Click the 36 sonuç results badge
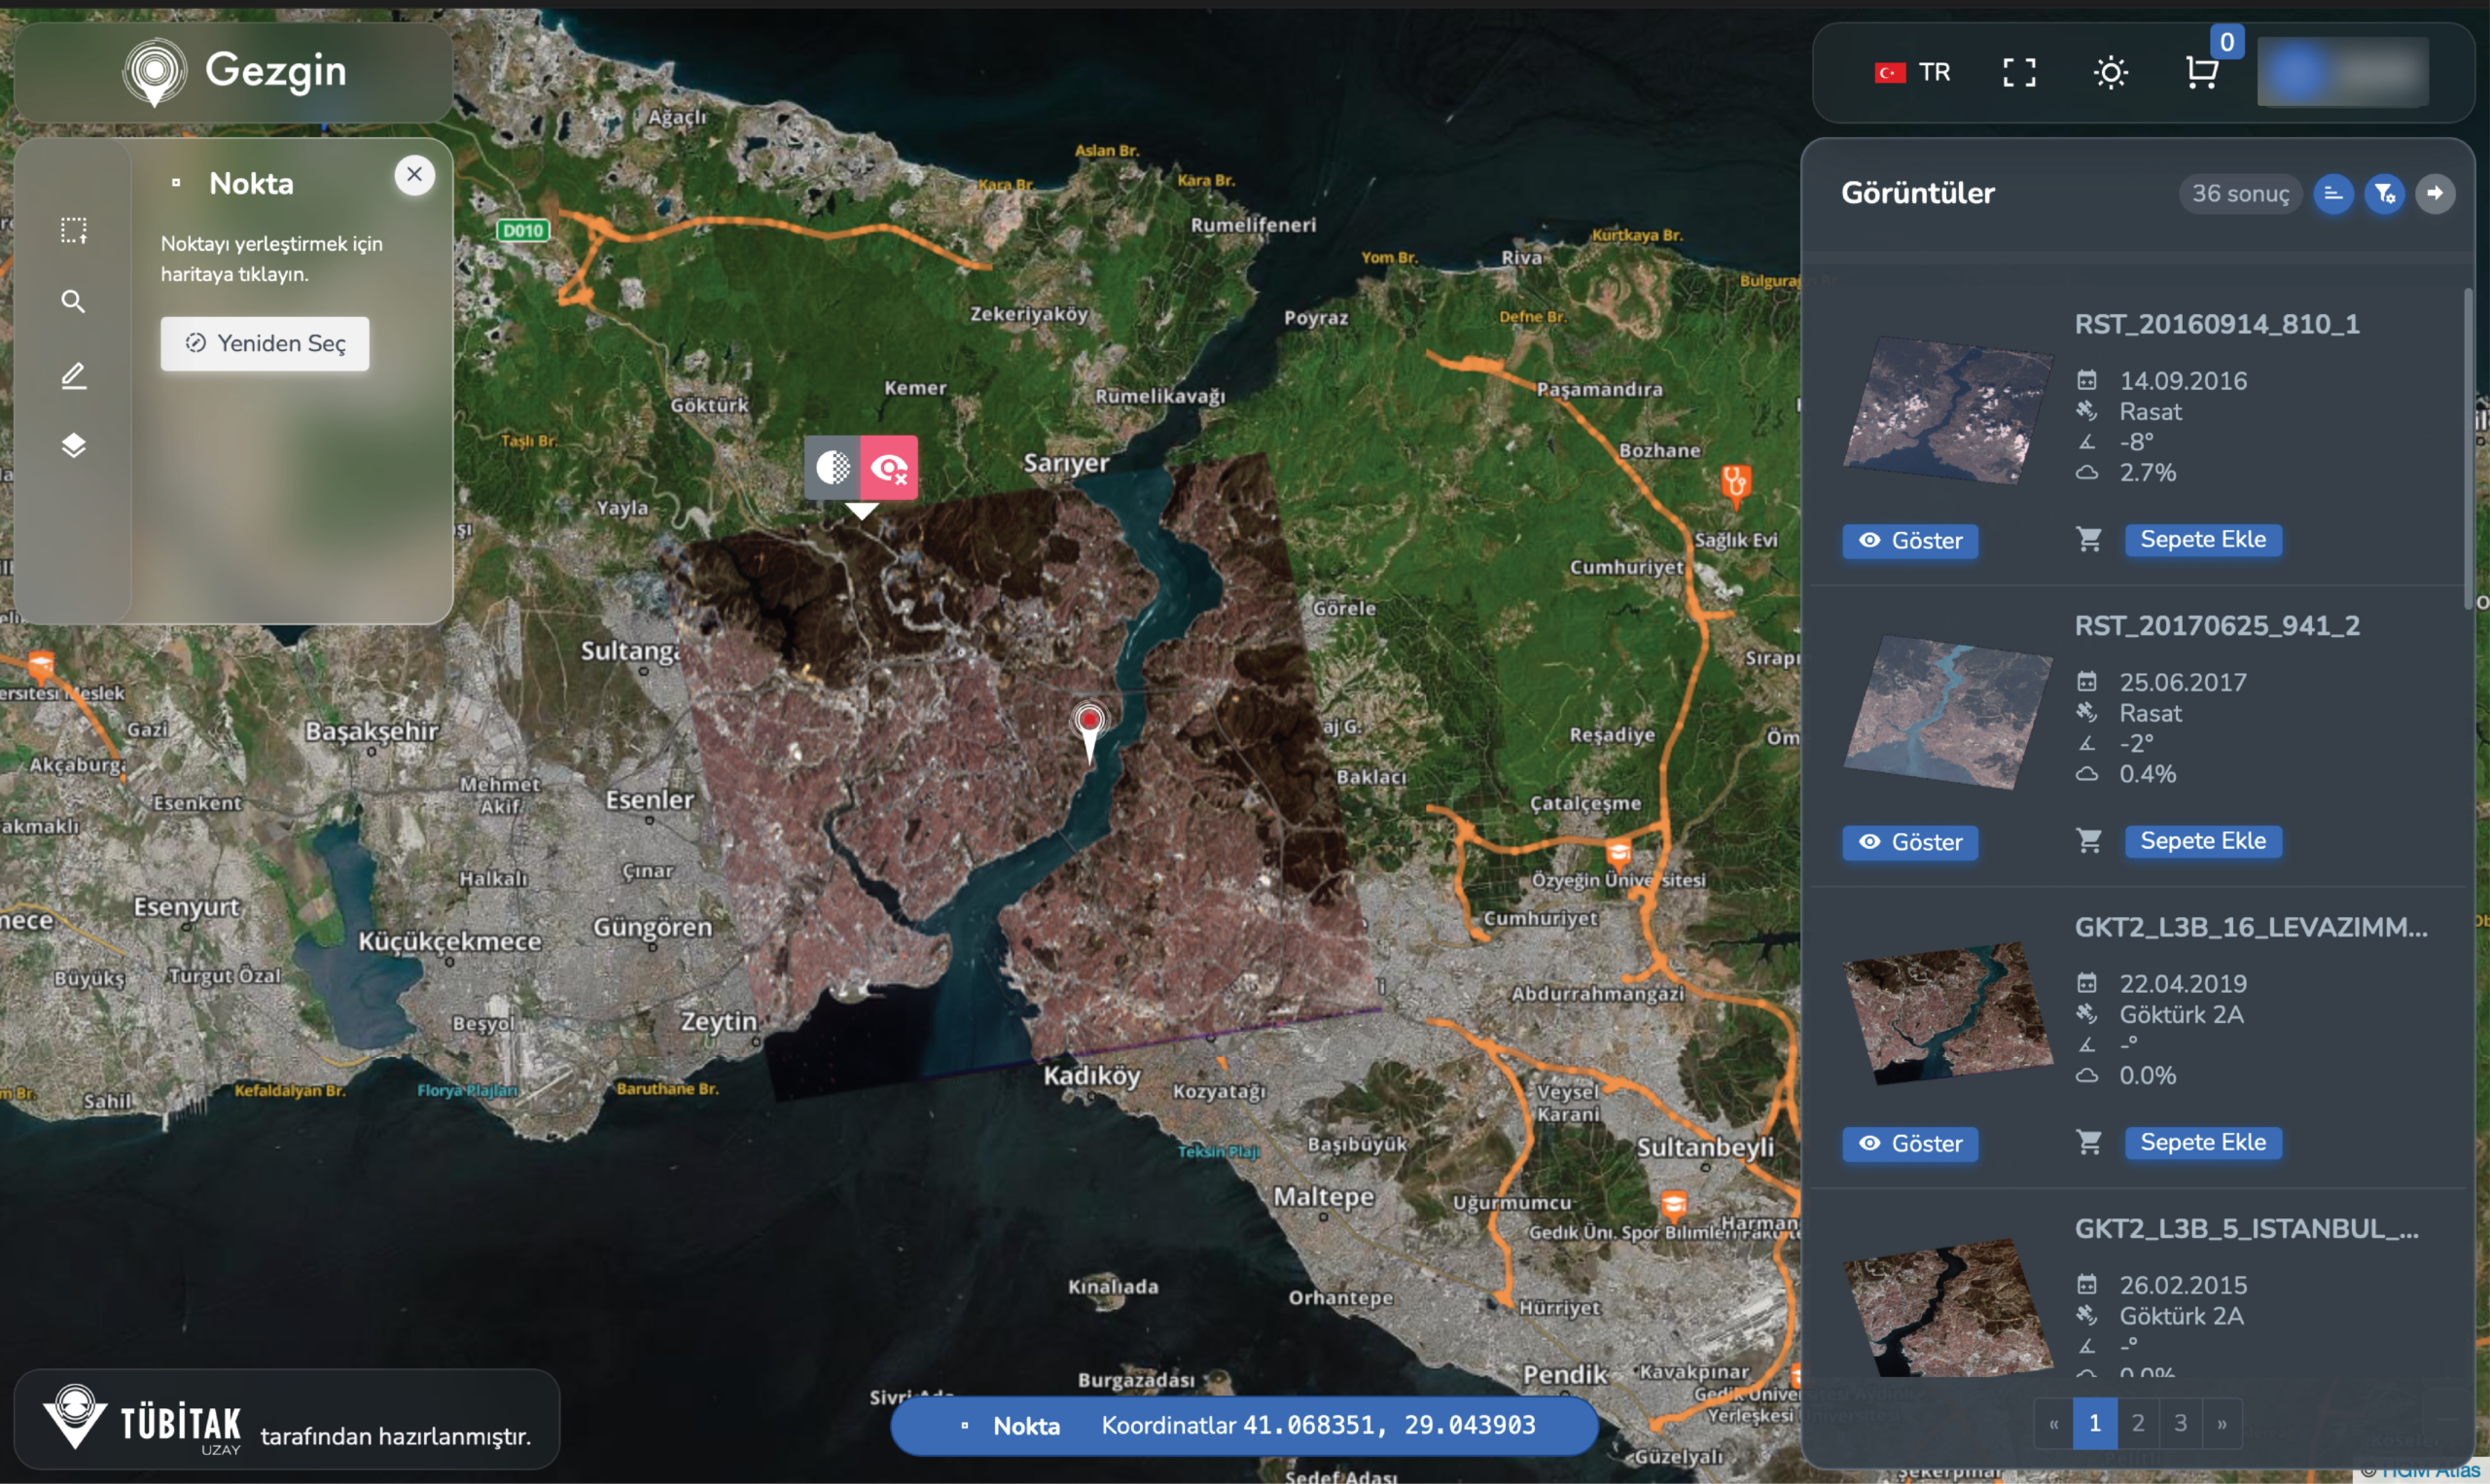Screen dimensions: 2490x1484 point(2240,193)
